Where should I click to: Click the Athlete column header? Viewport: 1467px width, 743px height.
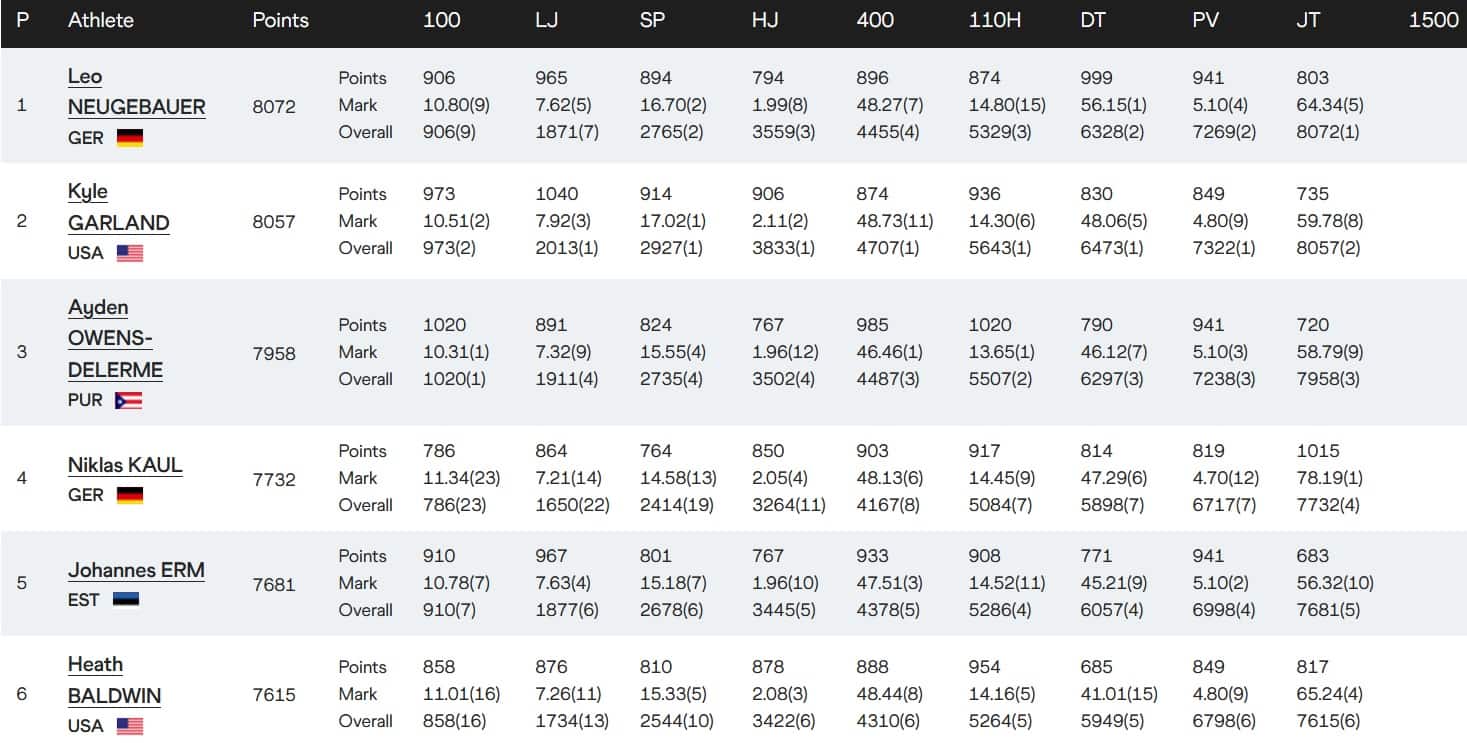pyautogui.click(x=101, y=20)
